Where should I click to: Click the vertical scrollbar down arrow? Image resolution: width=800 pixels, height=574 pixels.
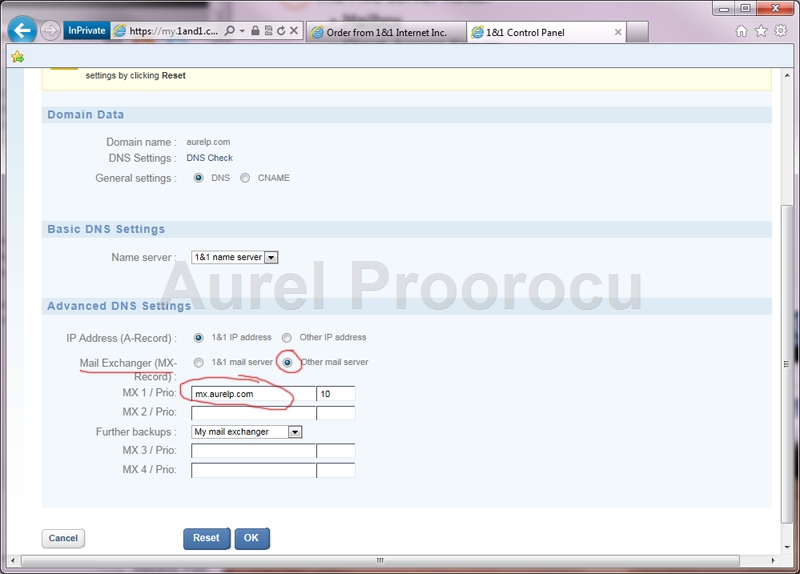tap(787, 546)
